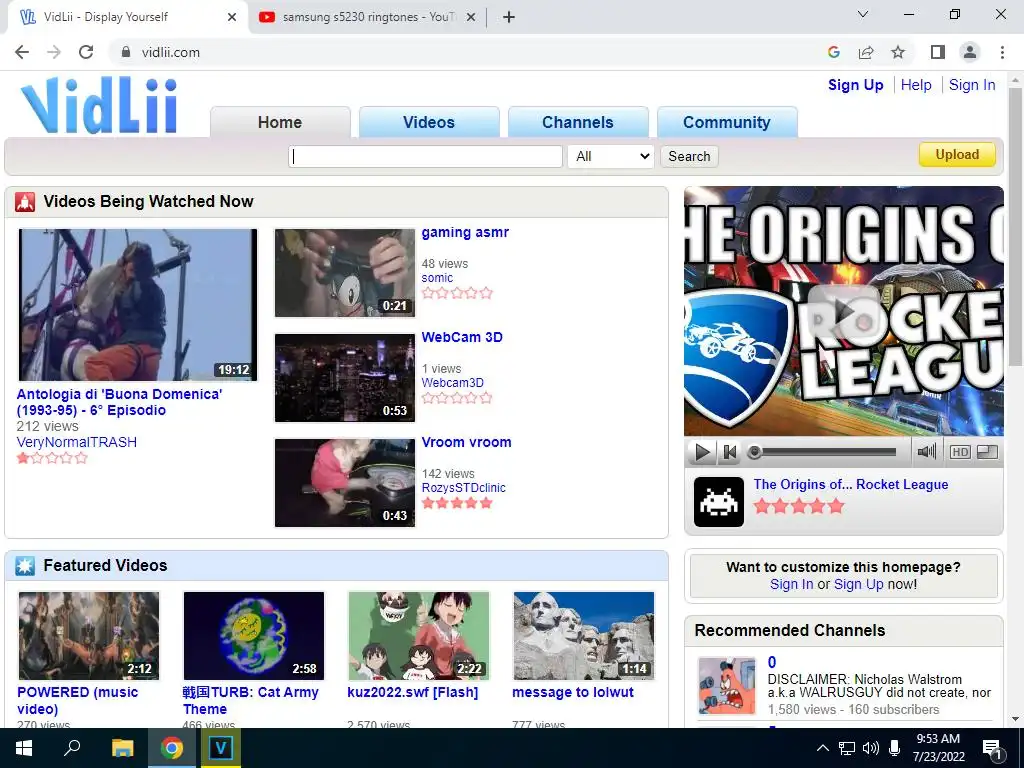Open the Chrome three-dot menu
This screenshot has width=1024, height=768.
point(1002,52)
